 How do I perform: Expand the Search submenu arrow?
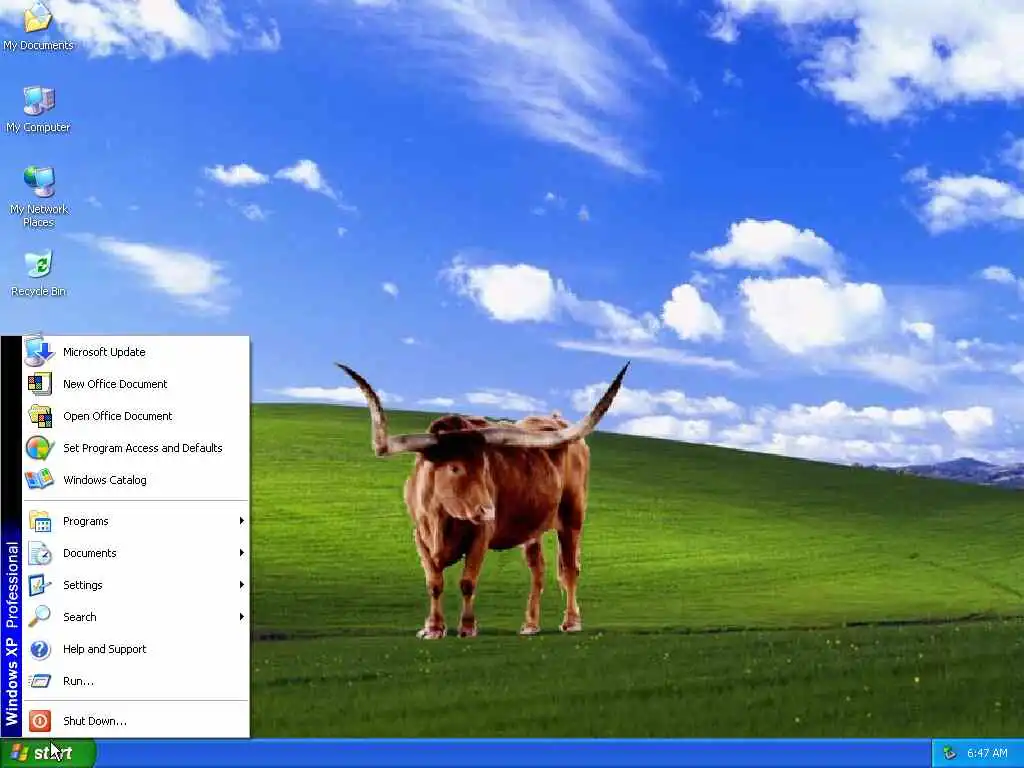pos(242,616)
